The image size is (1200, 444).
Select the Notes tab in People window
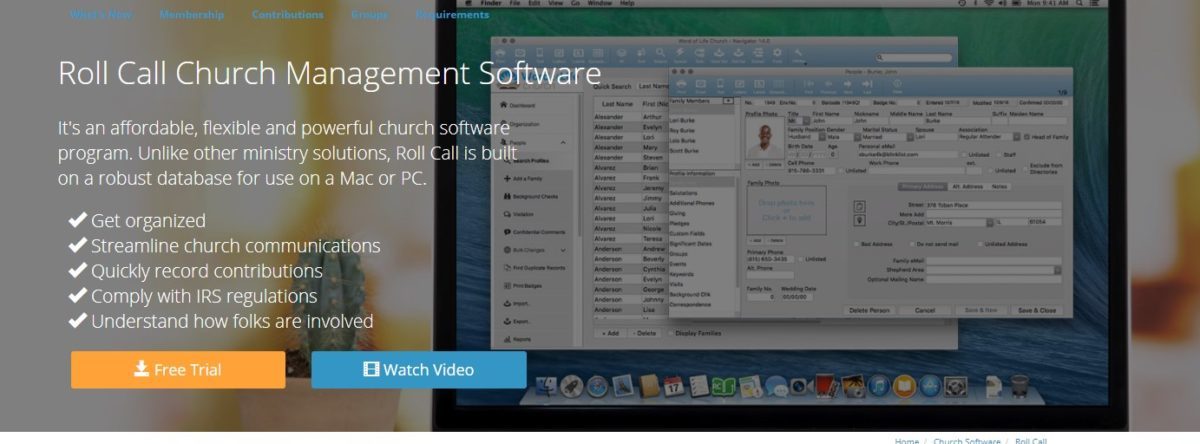point(999,186)
